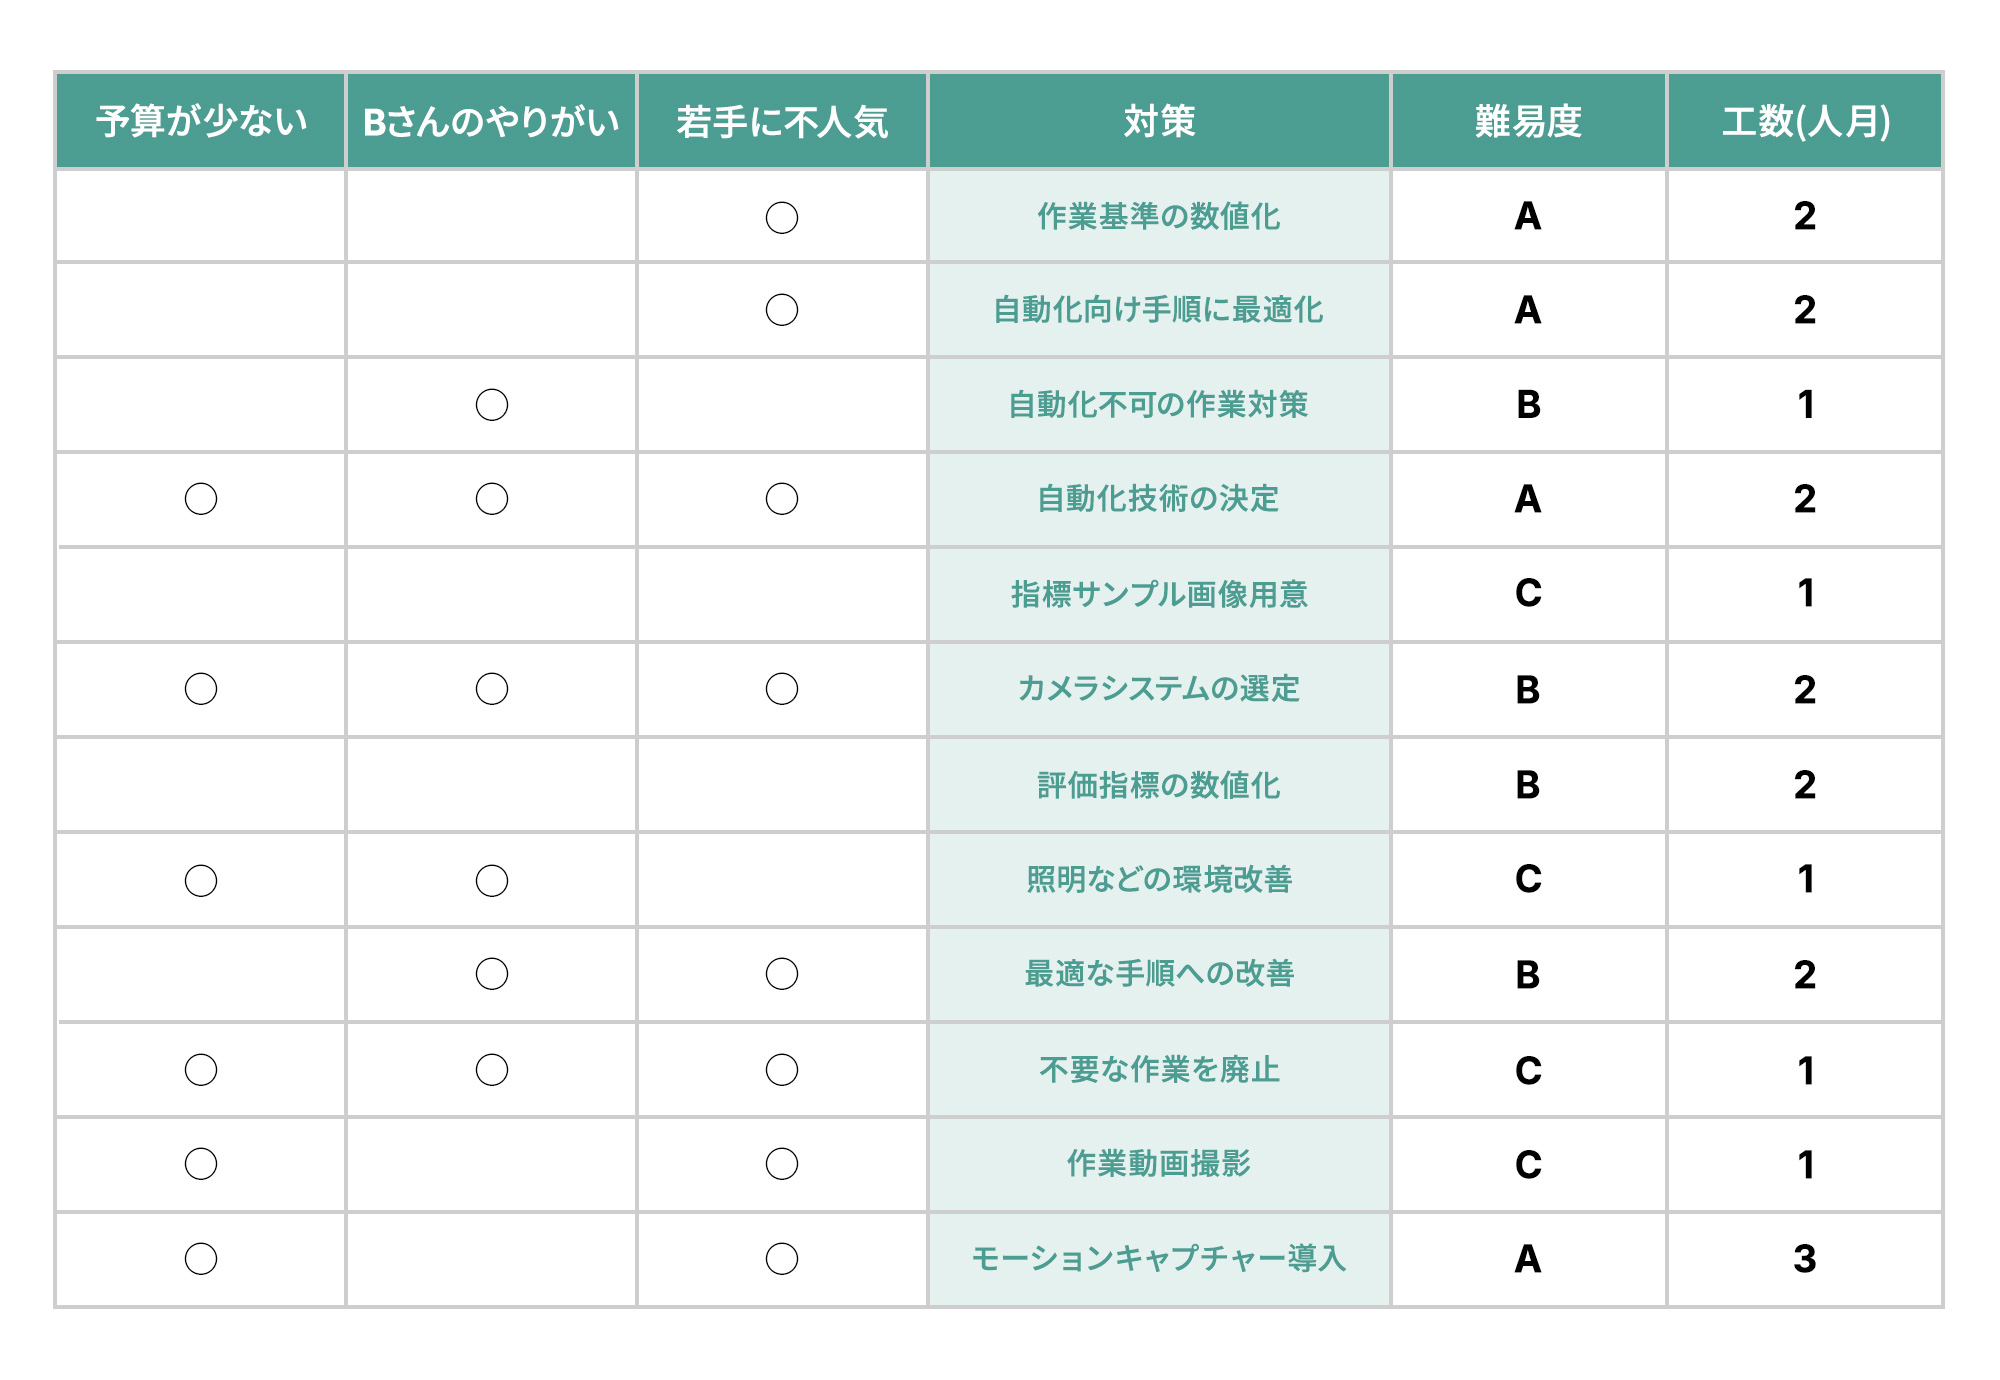Click the circle in 作業基準の数値化 row

[x=782, y=217]
